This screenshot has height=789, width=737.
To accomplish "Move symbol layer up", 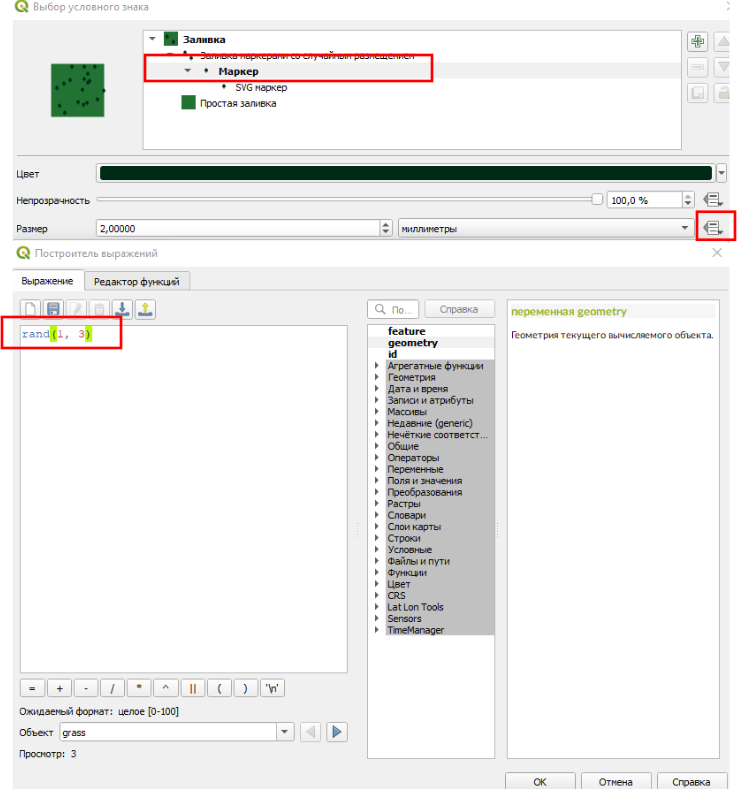I will click(723, 41).
